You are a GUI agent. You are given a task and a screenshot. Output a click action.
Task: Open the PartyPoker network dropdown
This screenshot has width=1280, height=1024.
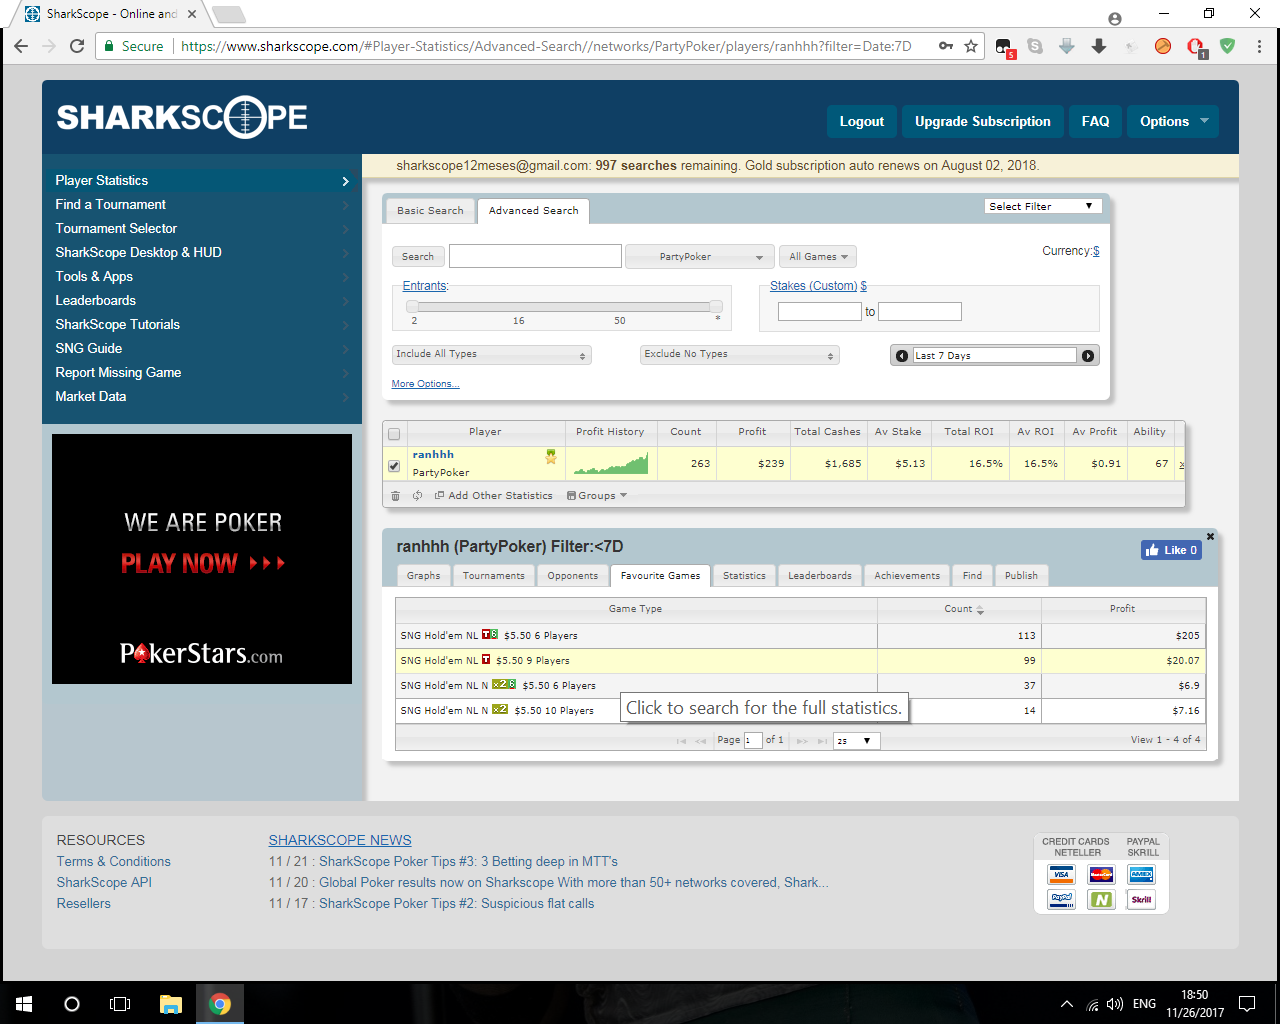[x=699, y=257]
